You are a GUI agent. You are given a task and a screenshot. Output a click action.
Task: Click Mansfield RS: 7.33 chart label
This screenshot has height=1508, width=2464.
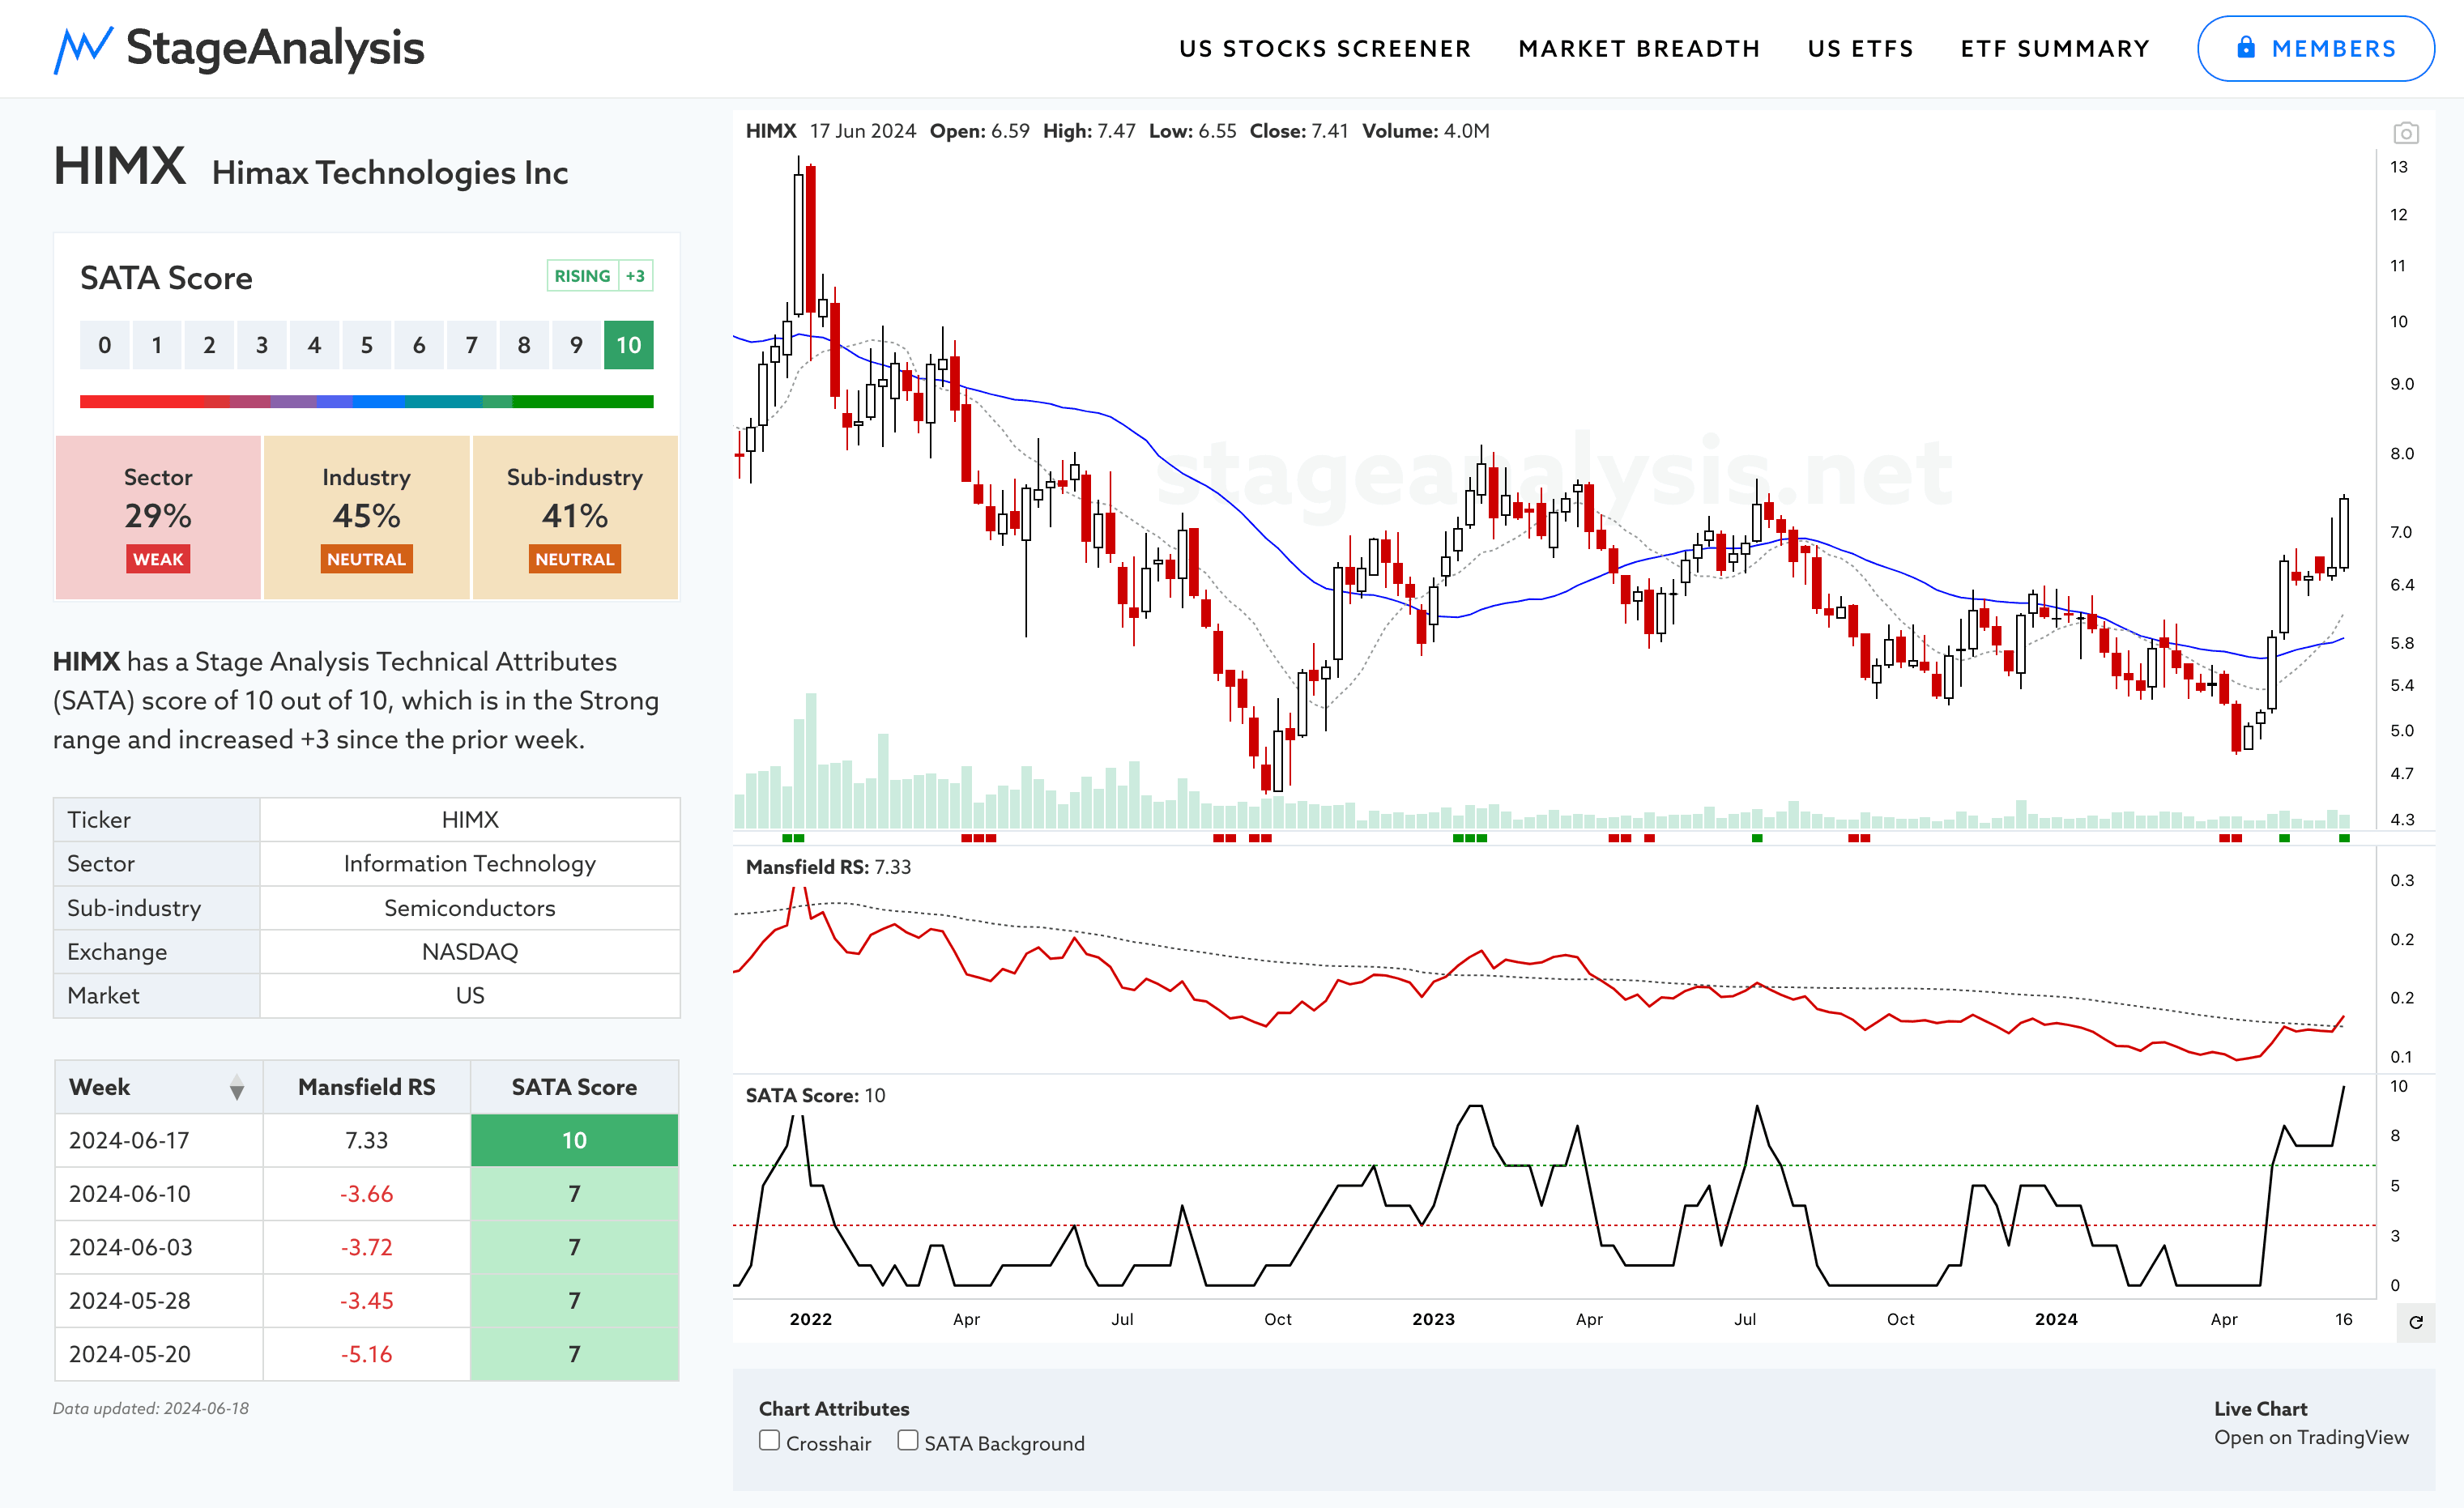[x=828, y=867]
